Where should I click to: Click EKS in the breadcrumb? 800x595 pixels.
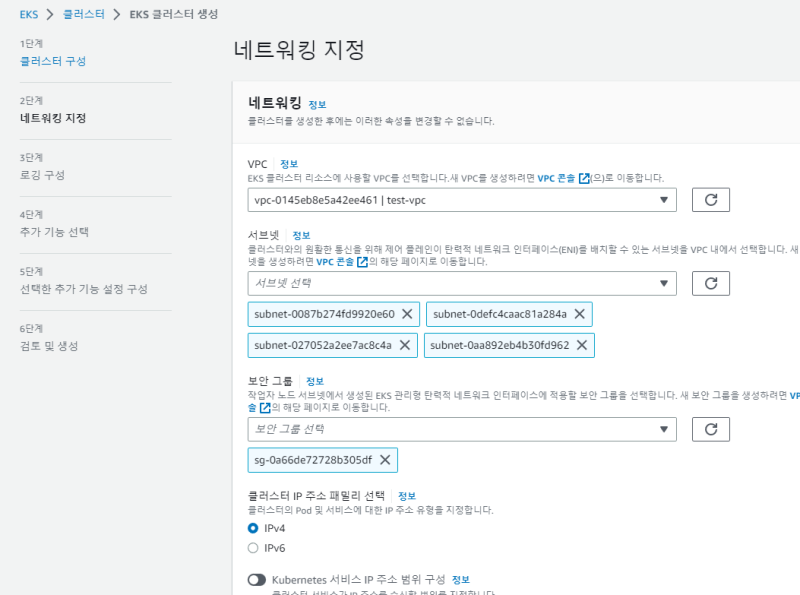[x=29, y=14]
